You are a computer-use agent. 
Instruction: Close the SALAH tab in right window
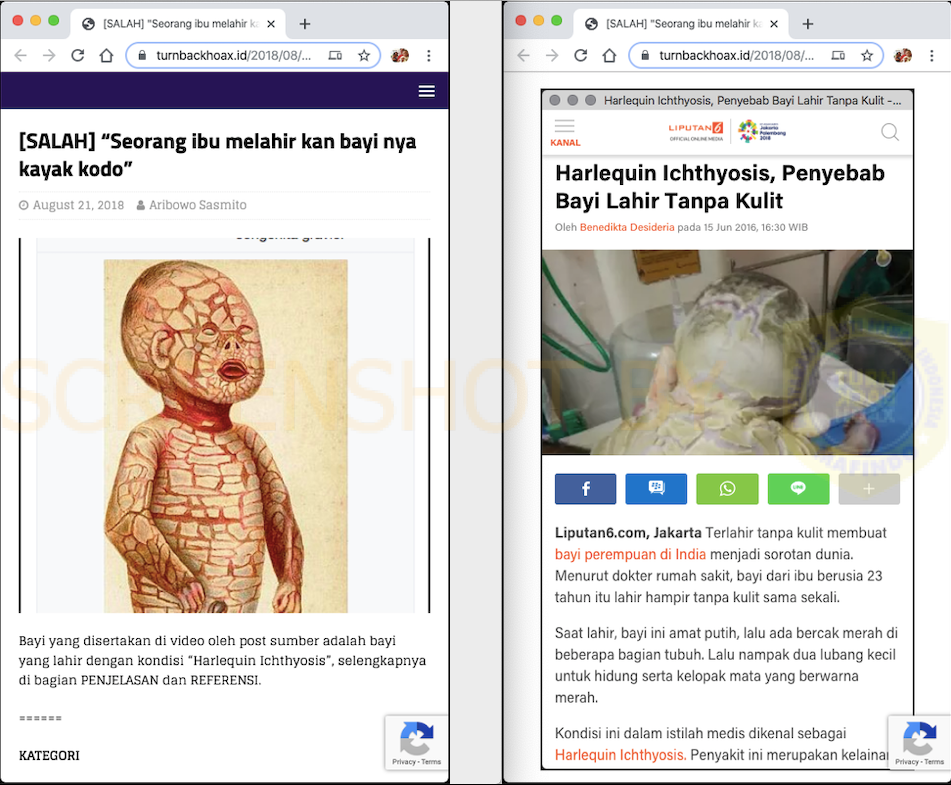[774, 24]
